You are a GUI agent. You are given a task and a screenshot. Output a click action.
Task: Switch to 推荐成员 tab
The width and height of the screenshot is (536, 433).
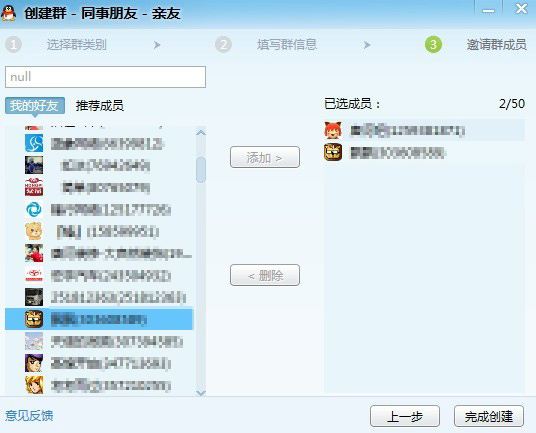(100, 106)
